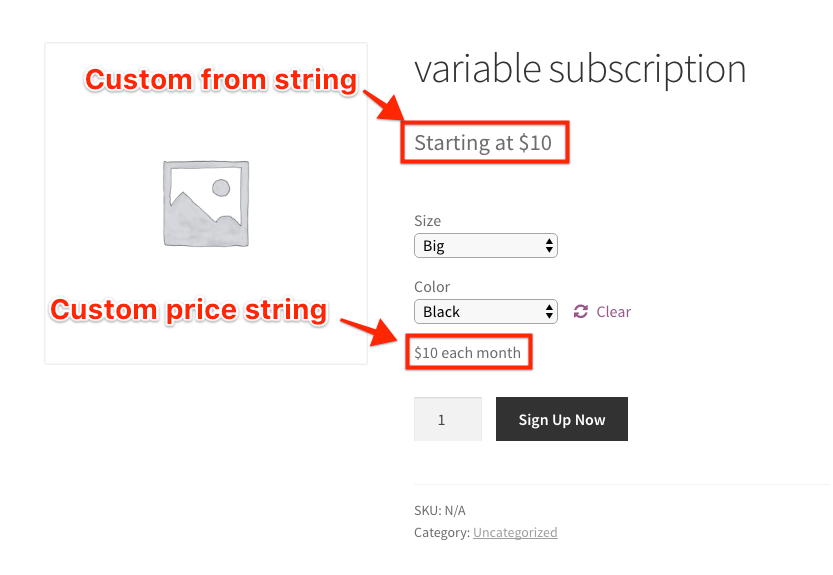Click the Custom price string annotation
This screenshot has height=575, width=833.
(189, 310)
